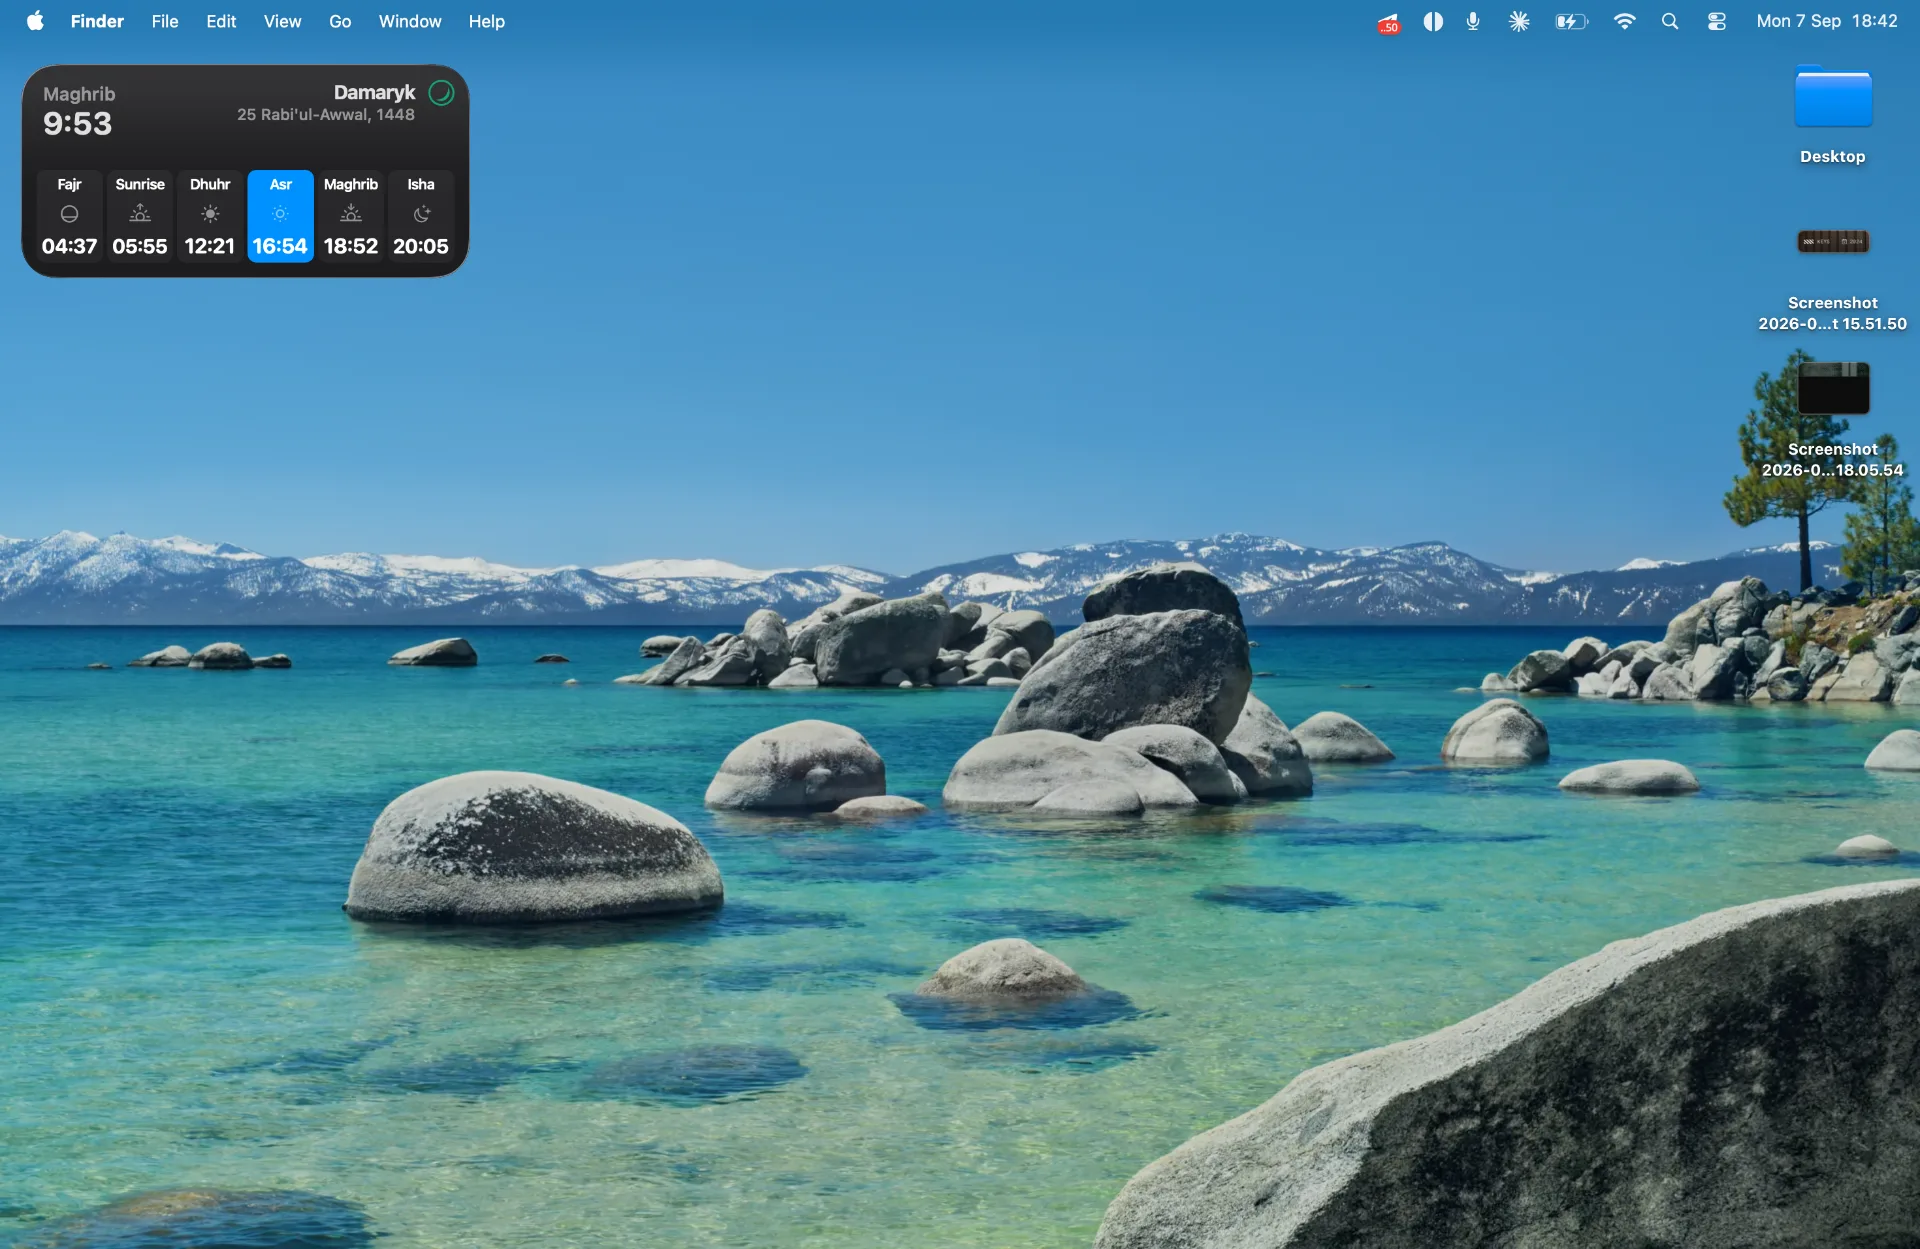The width and height of the screenshot is (1920, 1249).
Task: Click the red menu bar icon showing 50
Action: pyautogui.click(x=1388, y=22)
